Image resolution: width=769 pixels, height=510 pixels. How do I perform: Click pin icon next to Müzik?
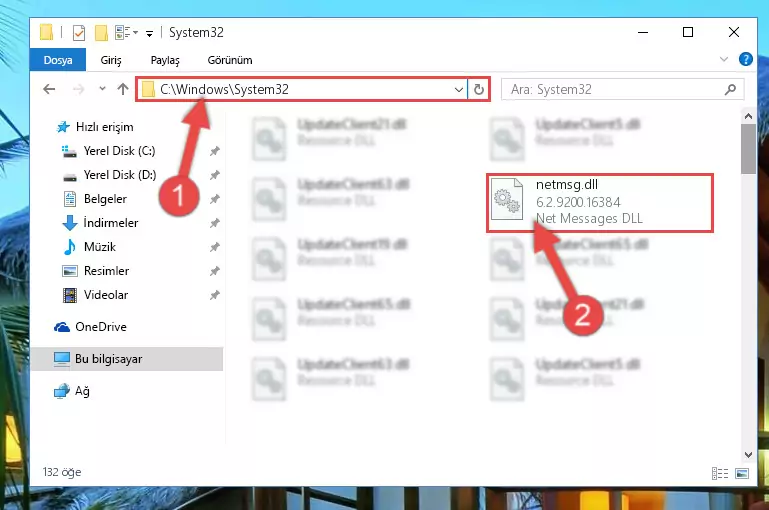[214, 247]
